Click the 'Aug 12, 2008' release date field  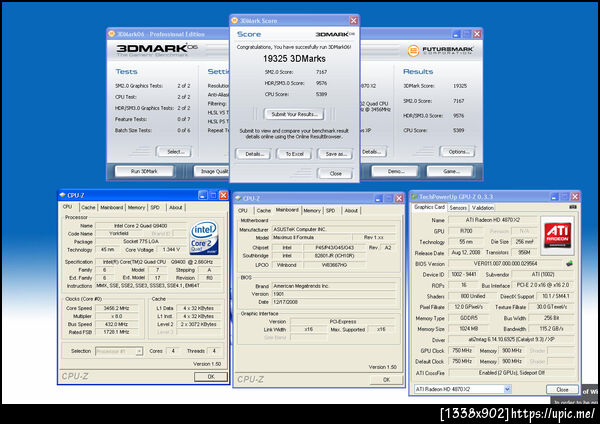[466, 253]
